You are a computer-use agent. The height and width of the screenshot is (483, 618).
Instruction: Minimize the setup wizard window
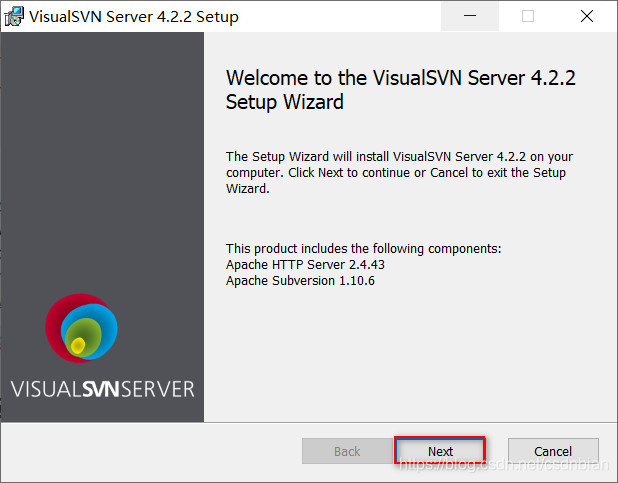point(470,16)
